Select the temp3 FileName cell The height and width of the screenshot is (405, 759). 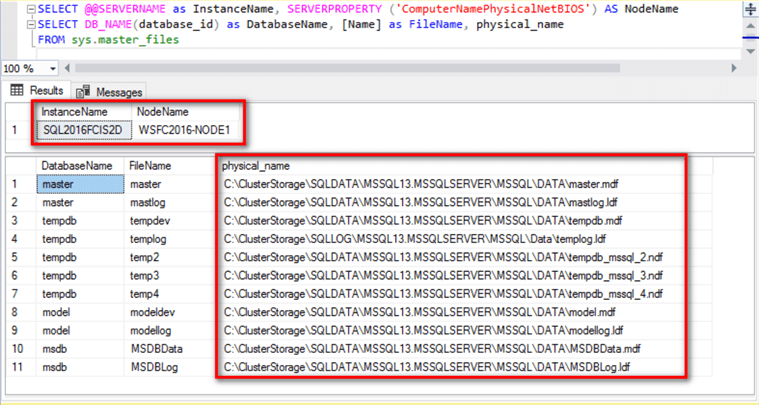tap(168, 276)
